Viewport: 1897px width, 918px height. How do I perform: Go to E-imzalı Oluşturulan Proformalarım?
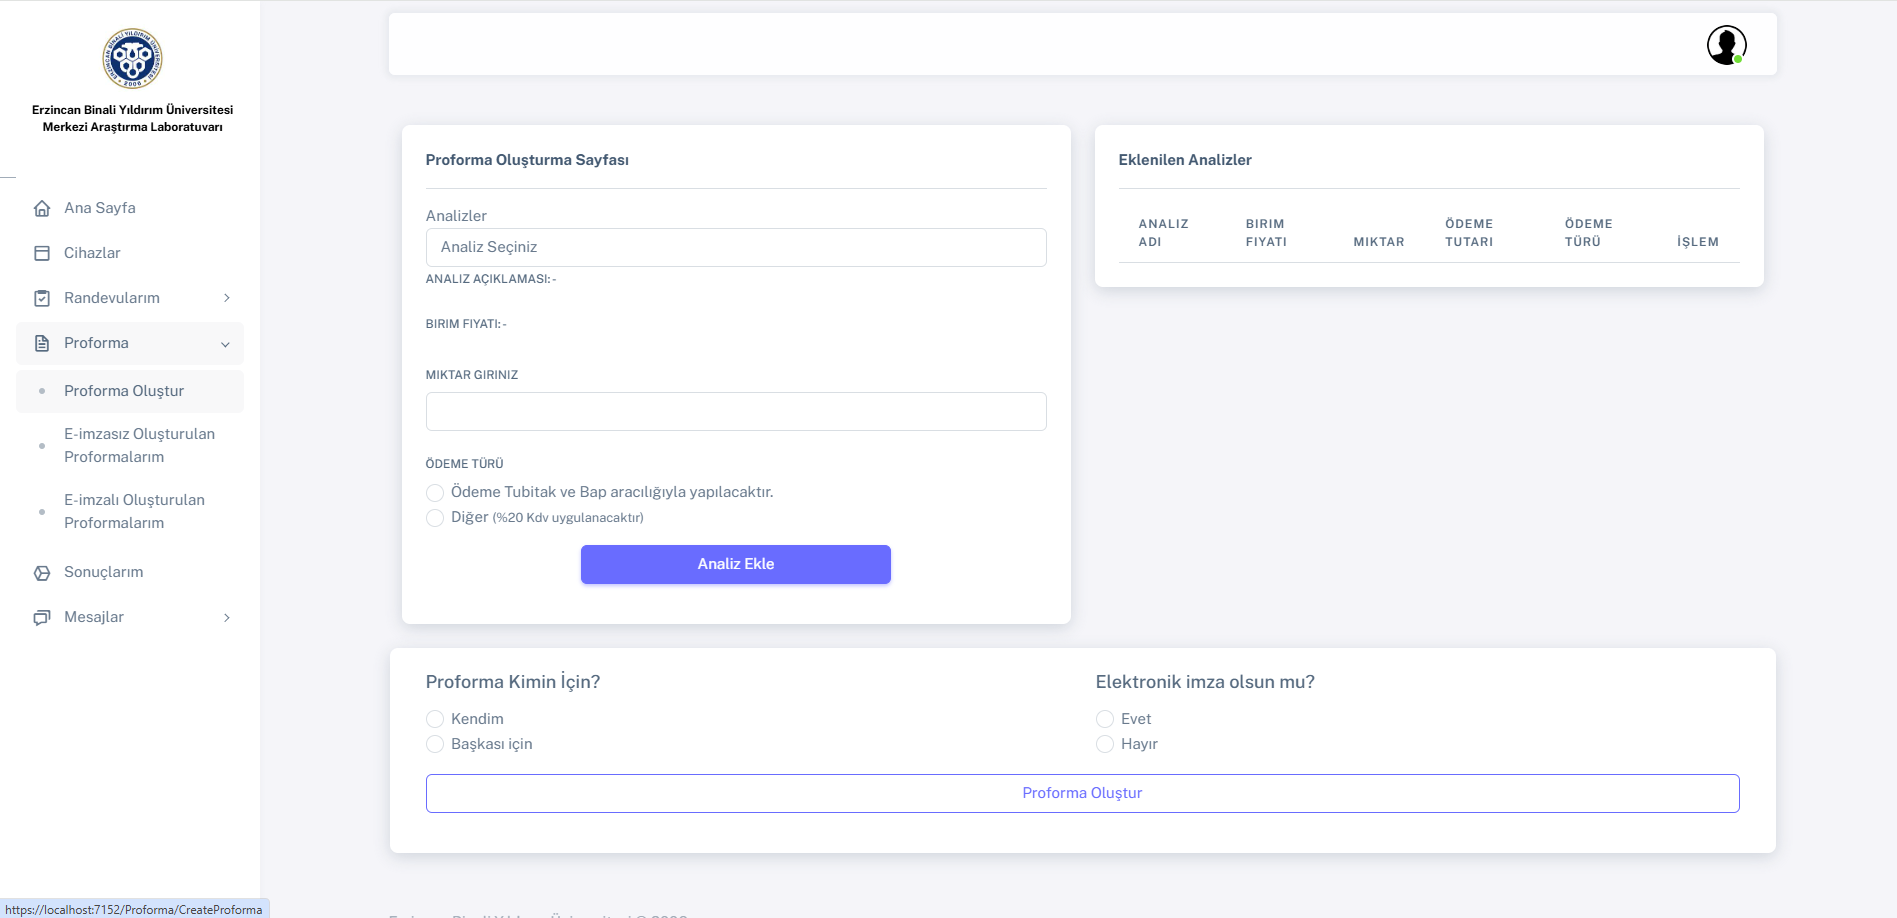(134, 511)
